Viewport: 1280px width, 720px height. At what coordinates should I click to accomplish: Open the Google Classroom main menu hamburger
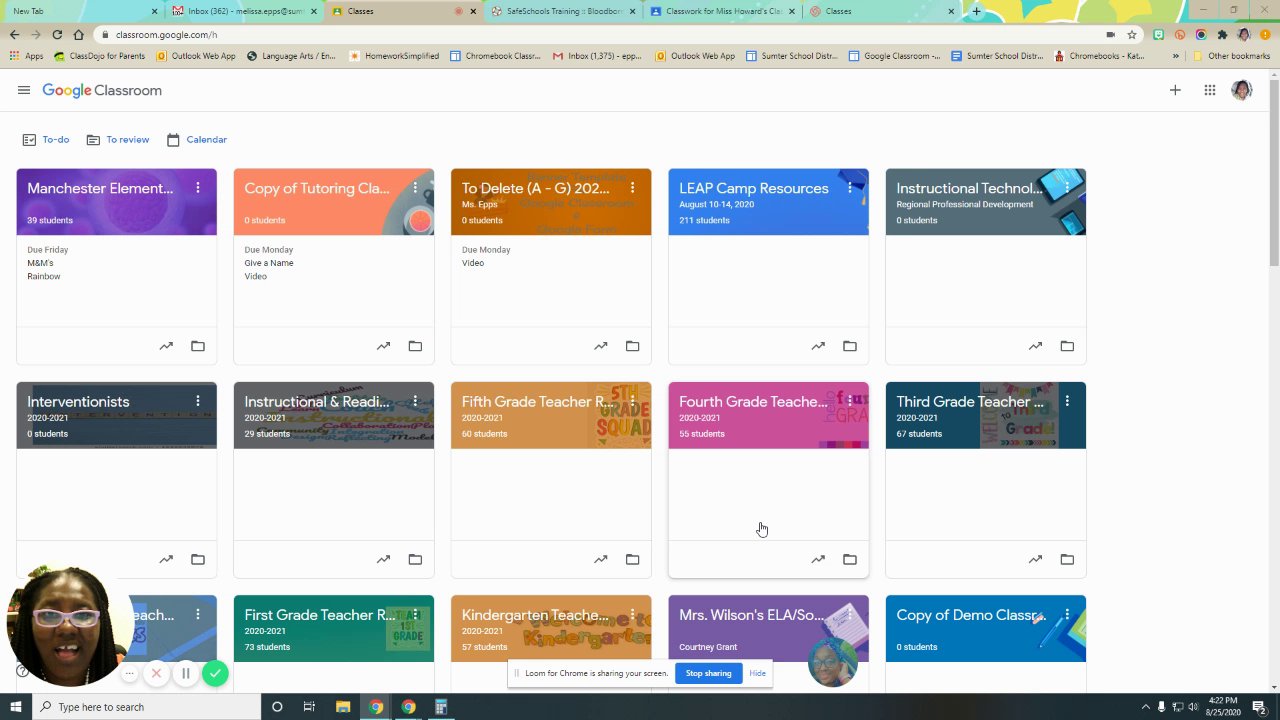(24, 90)
